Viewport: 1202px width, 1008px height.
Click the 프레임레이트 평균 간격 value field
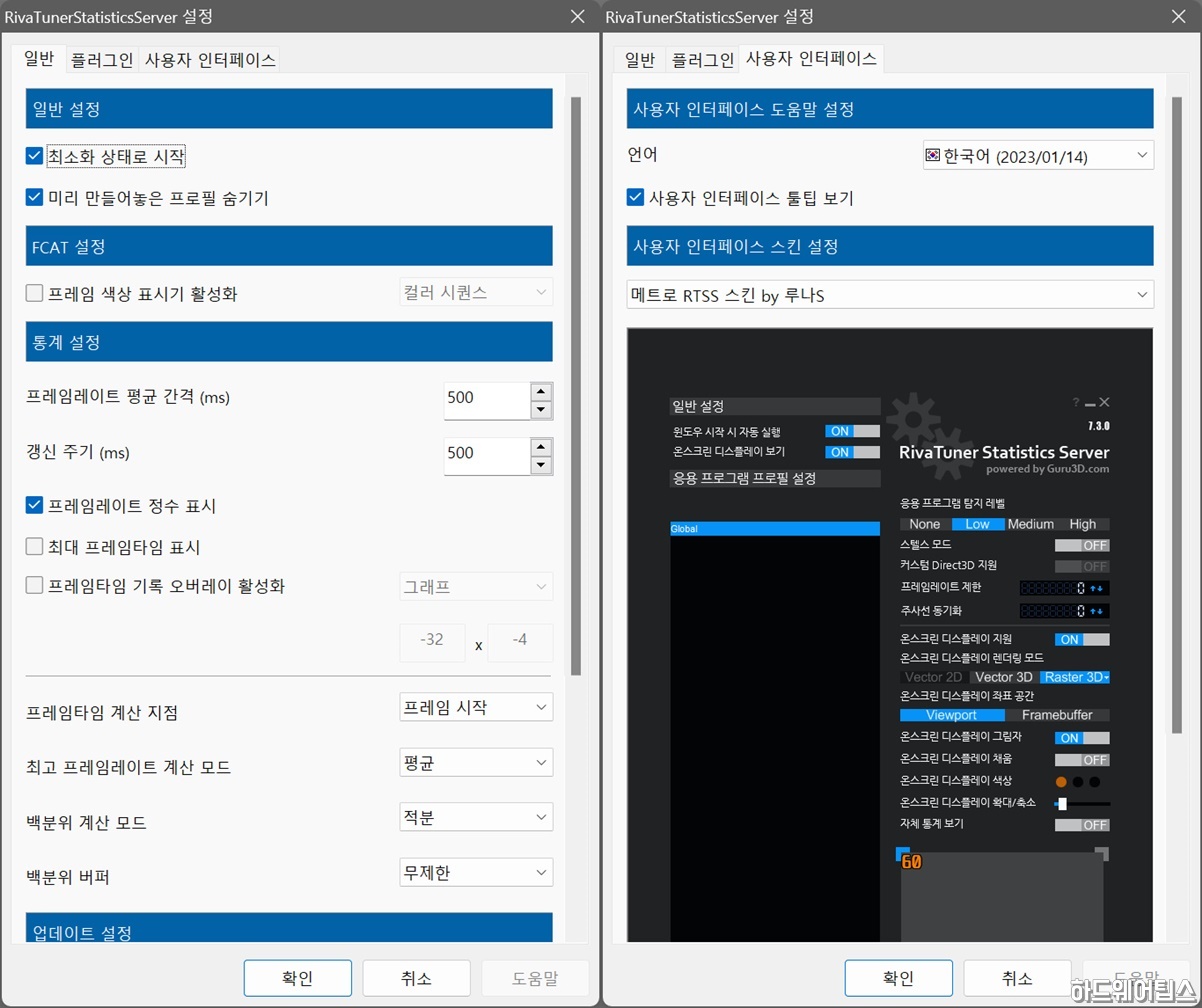click(487, 400)
